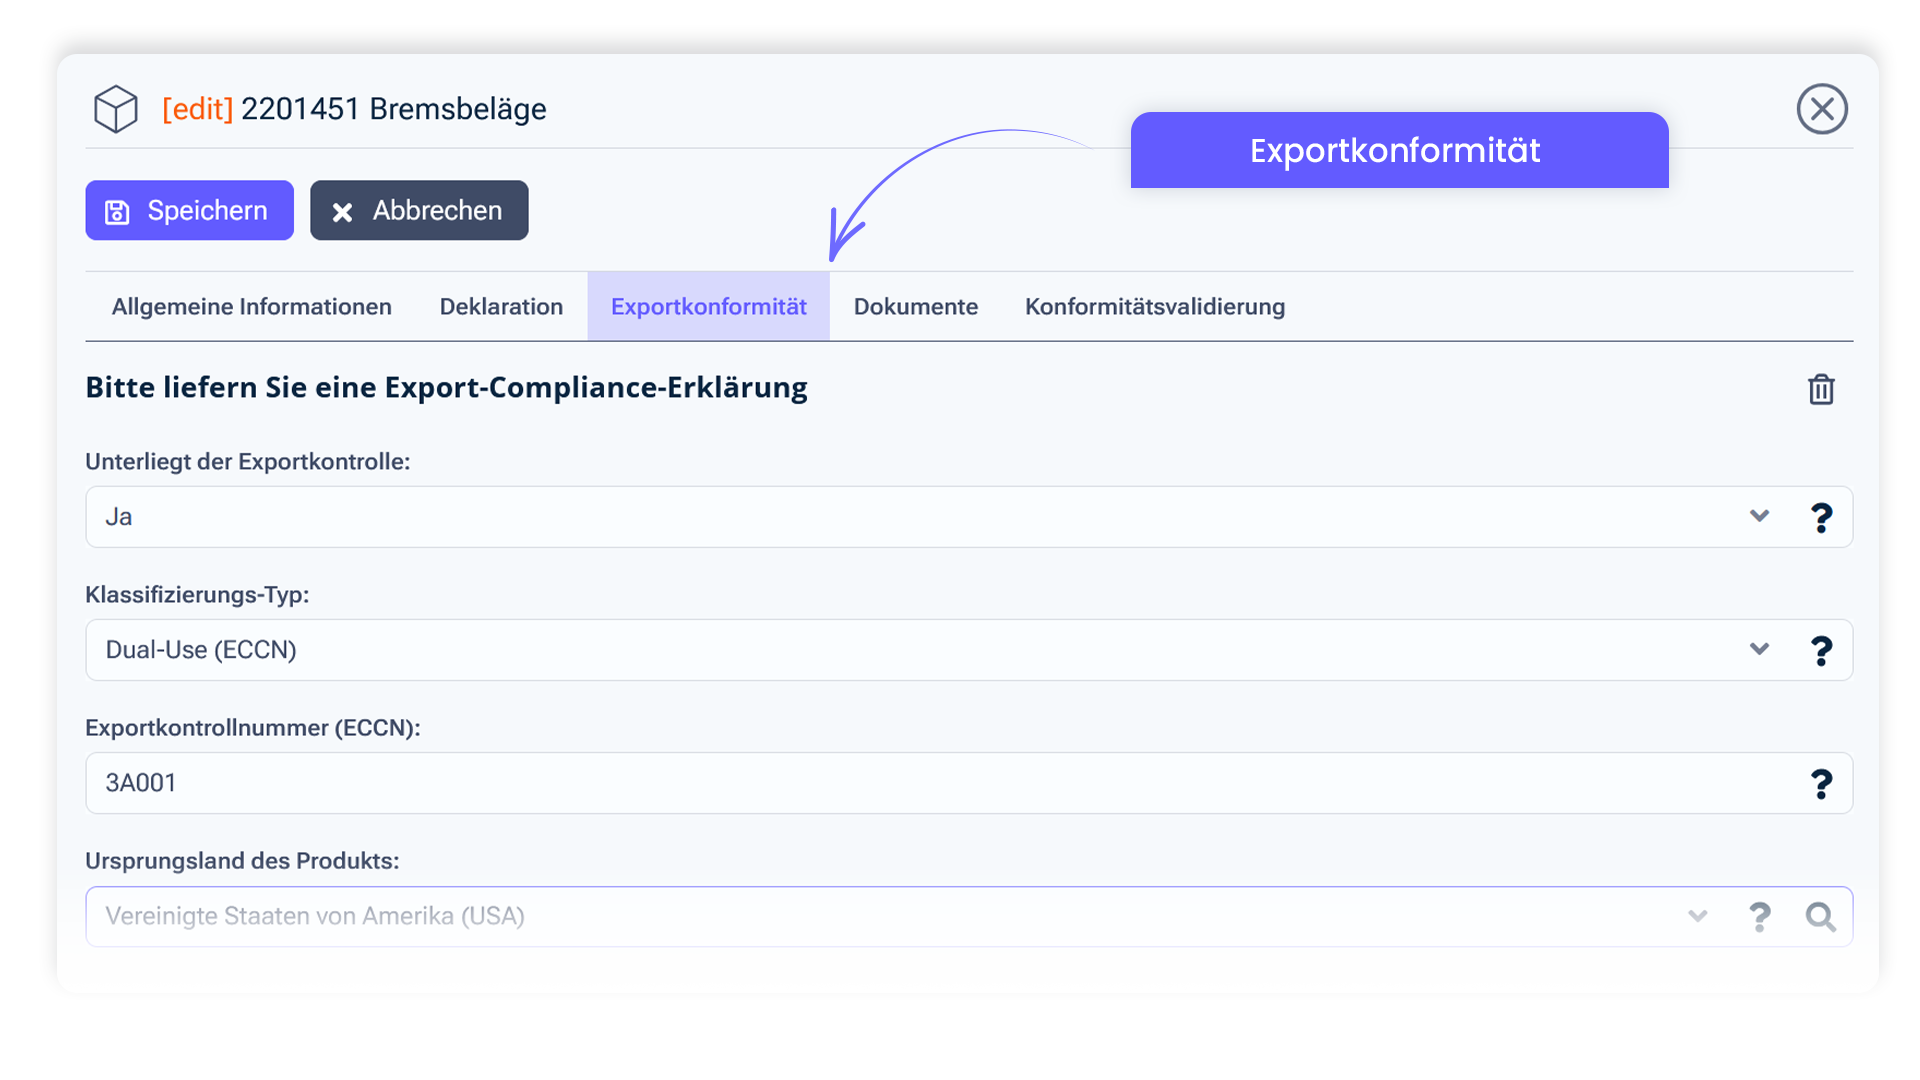
Task: Open the Dokumente tab
Action: 915,307
